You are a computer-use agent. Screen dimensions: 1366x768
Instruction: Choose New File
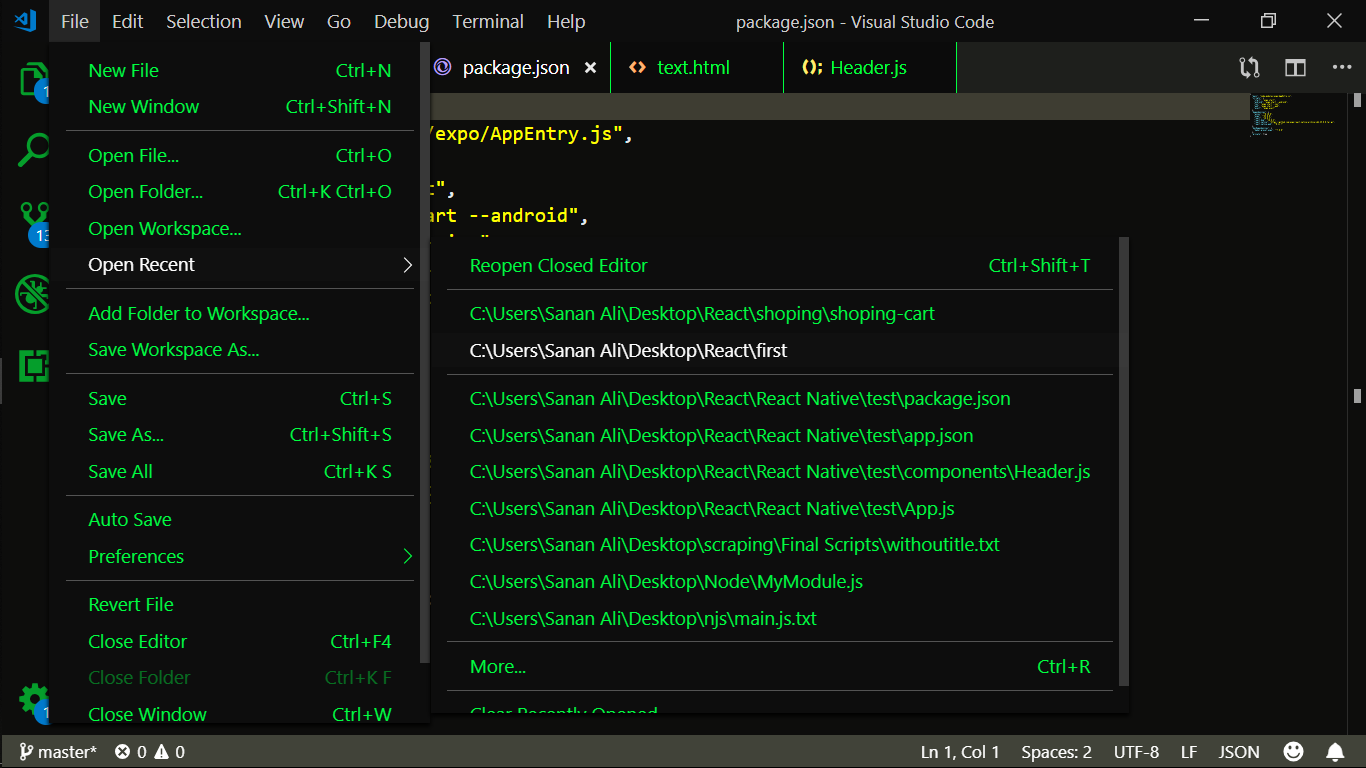(x=240, y=70)
